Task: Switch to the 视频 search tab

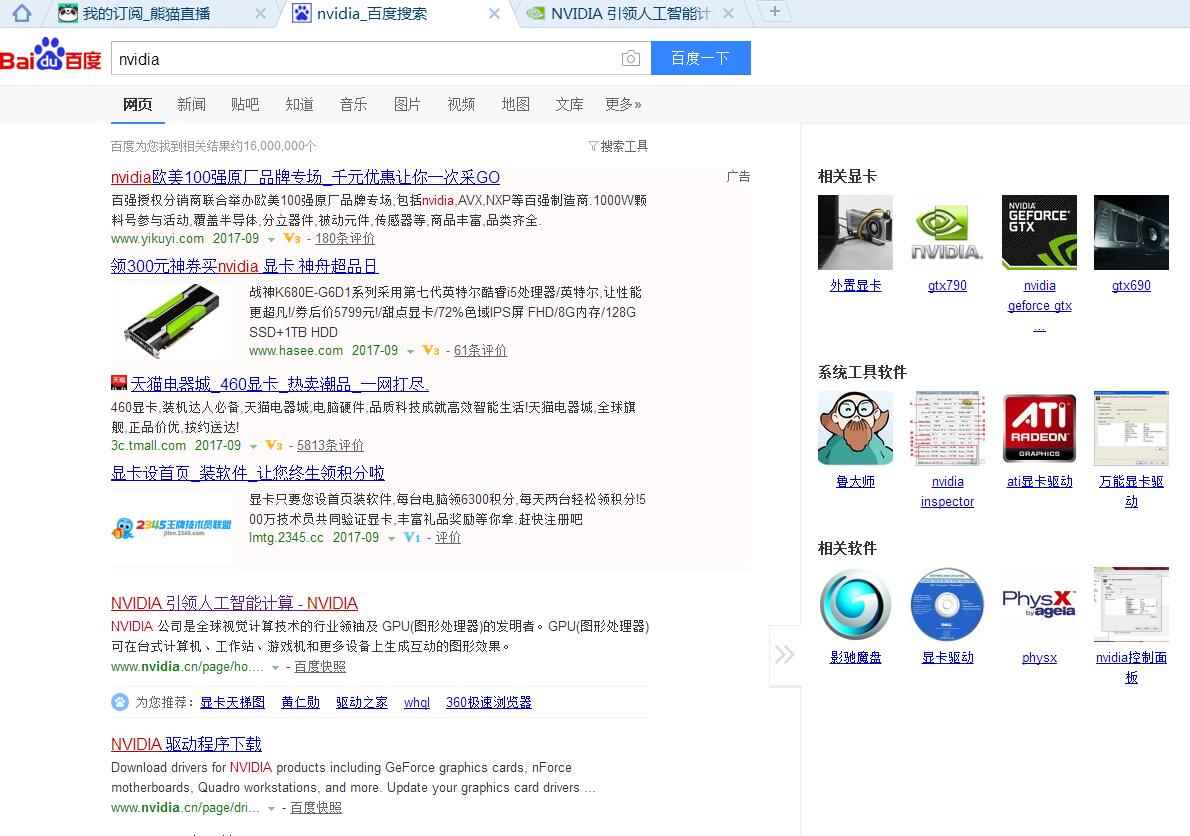Action: (461, 104)
